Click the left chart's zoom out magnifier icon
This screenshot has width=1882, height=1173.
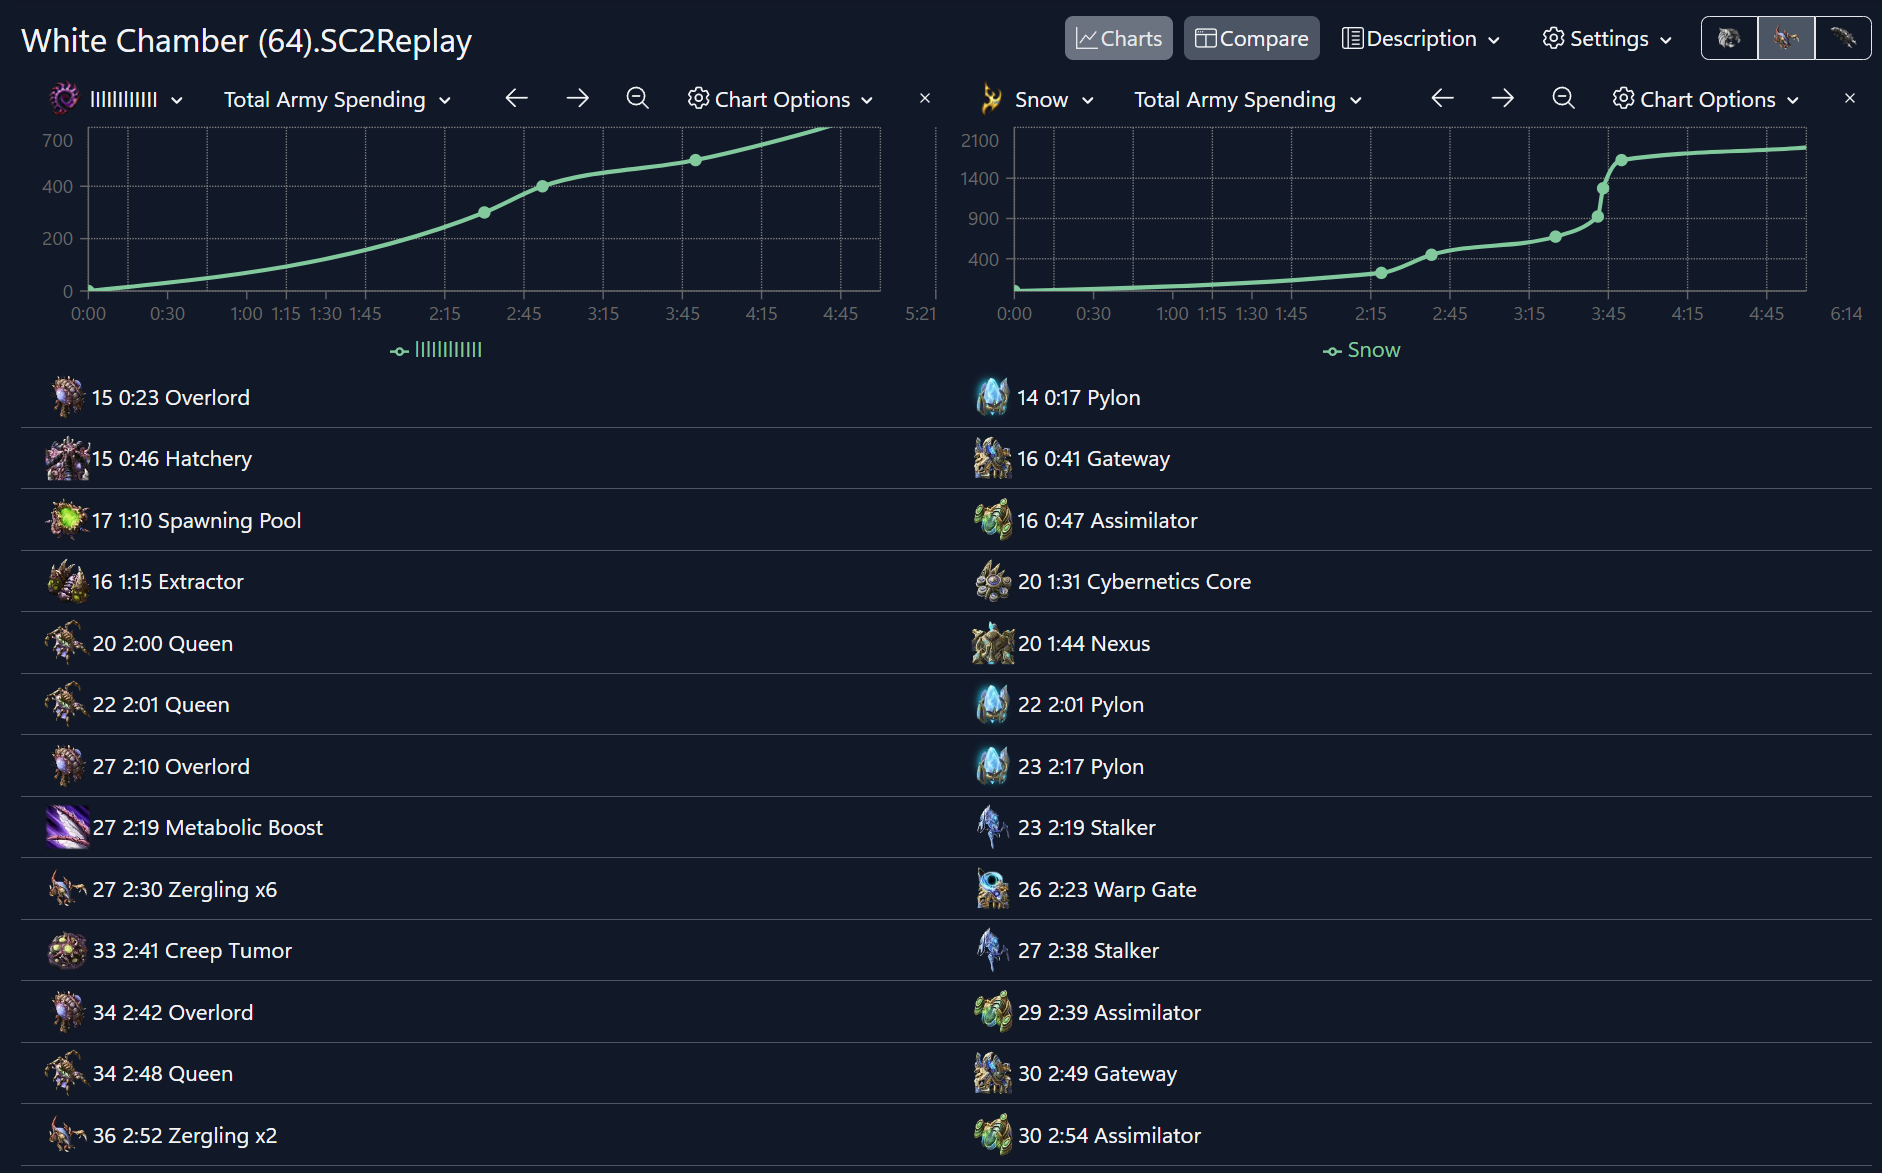point(637,98)
